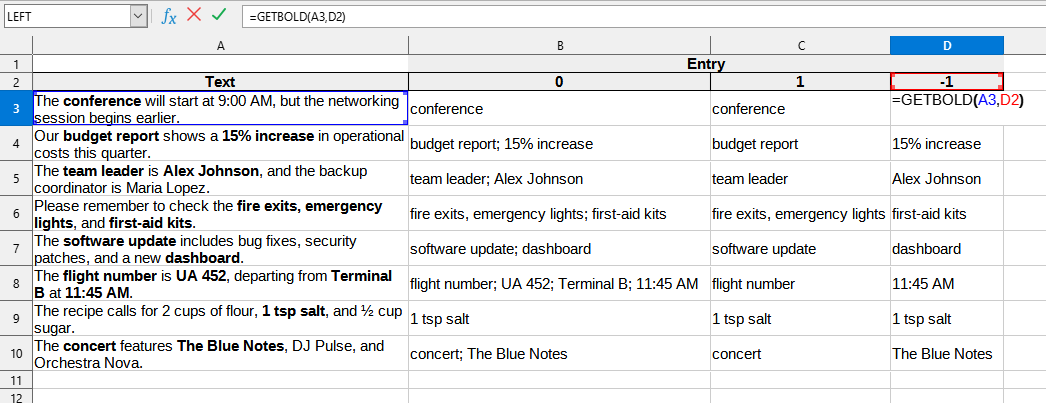Expand the Name Box dropdown arrow

138,16
